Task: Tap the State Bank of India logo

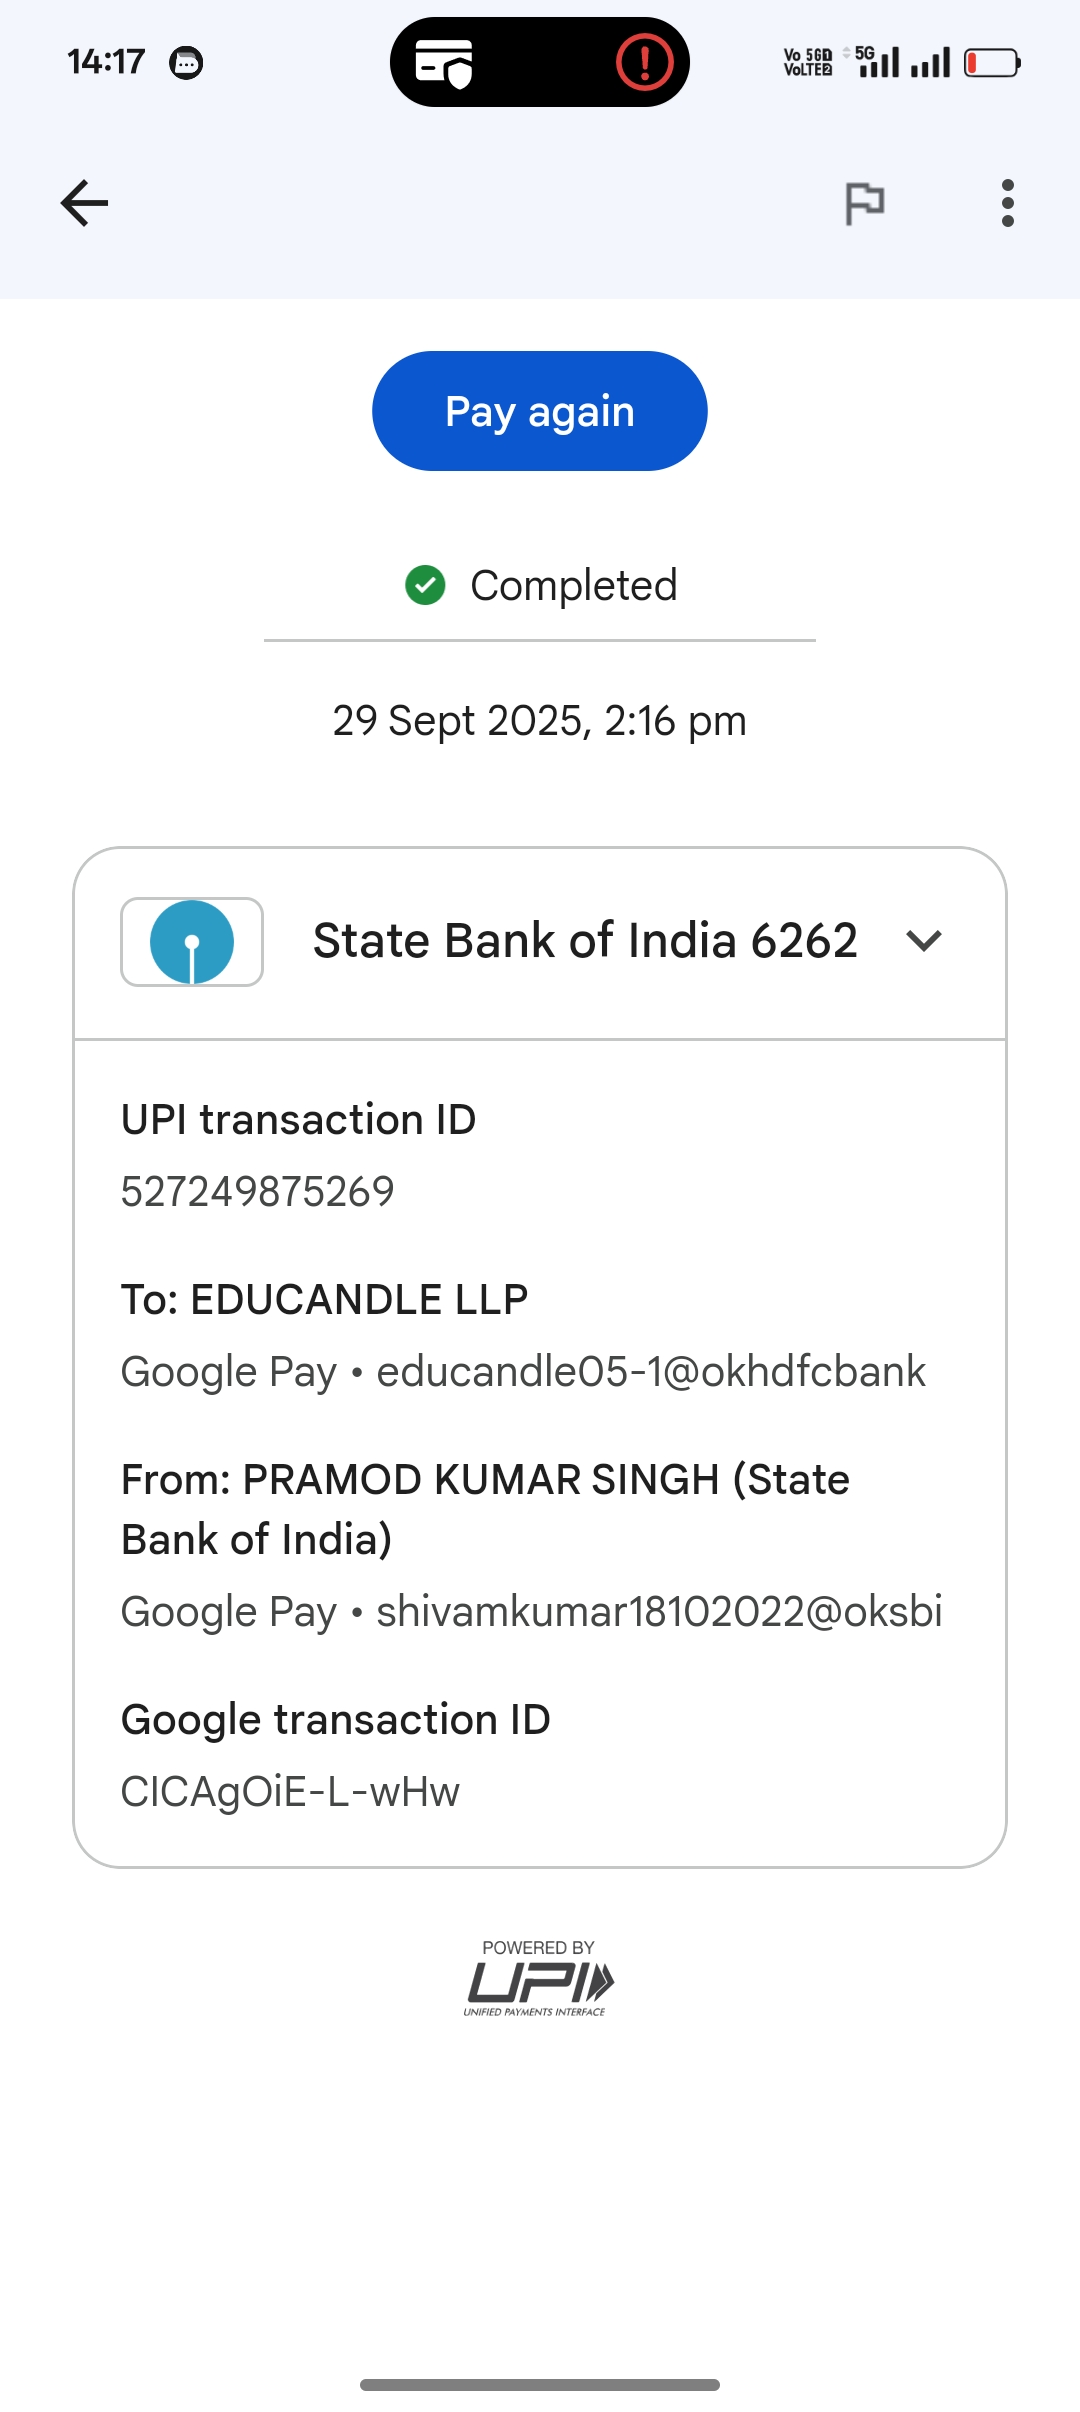Action: tap(192, 942)
